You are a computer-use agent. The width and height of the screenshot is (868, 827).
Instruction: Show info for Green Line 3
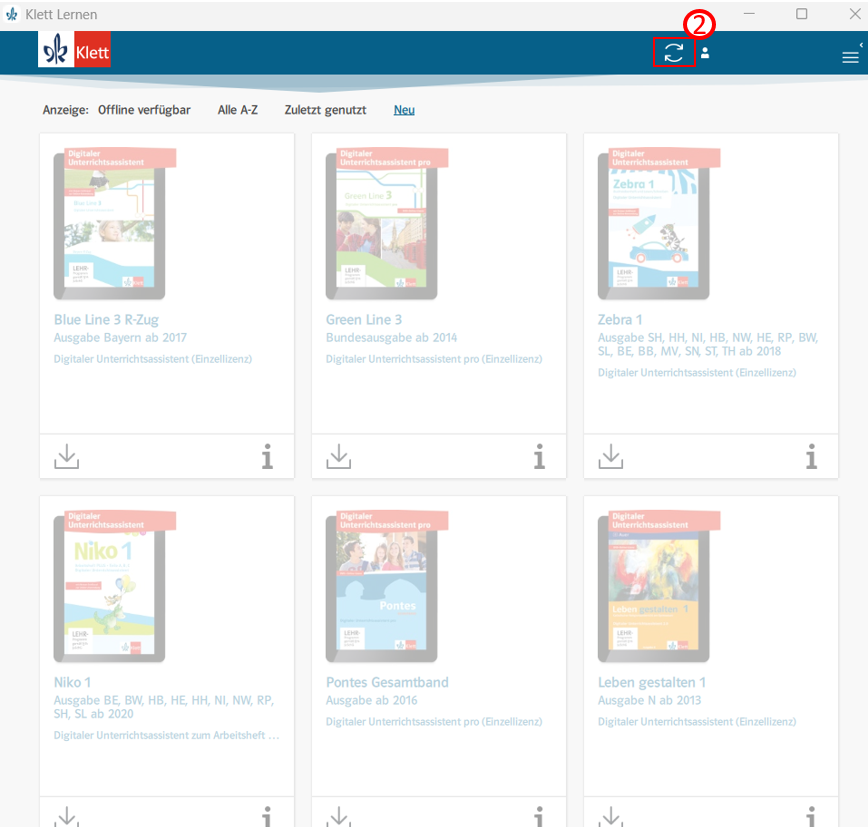pyautogui.click(x=539, y=456)
